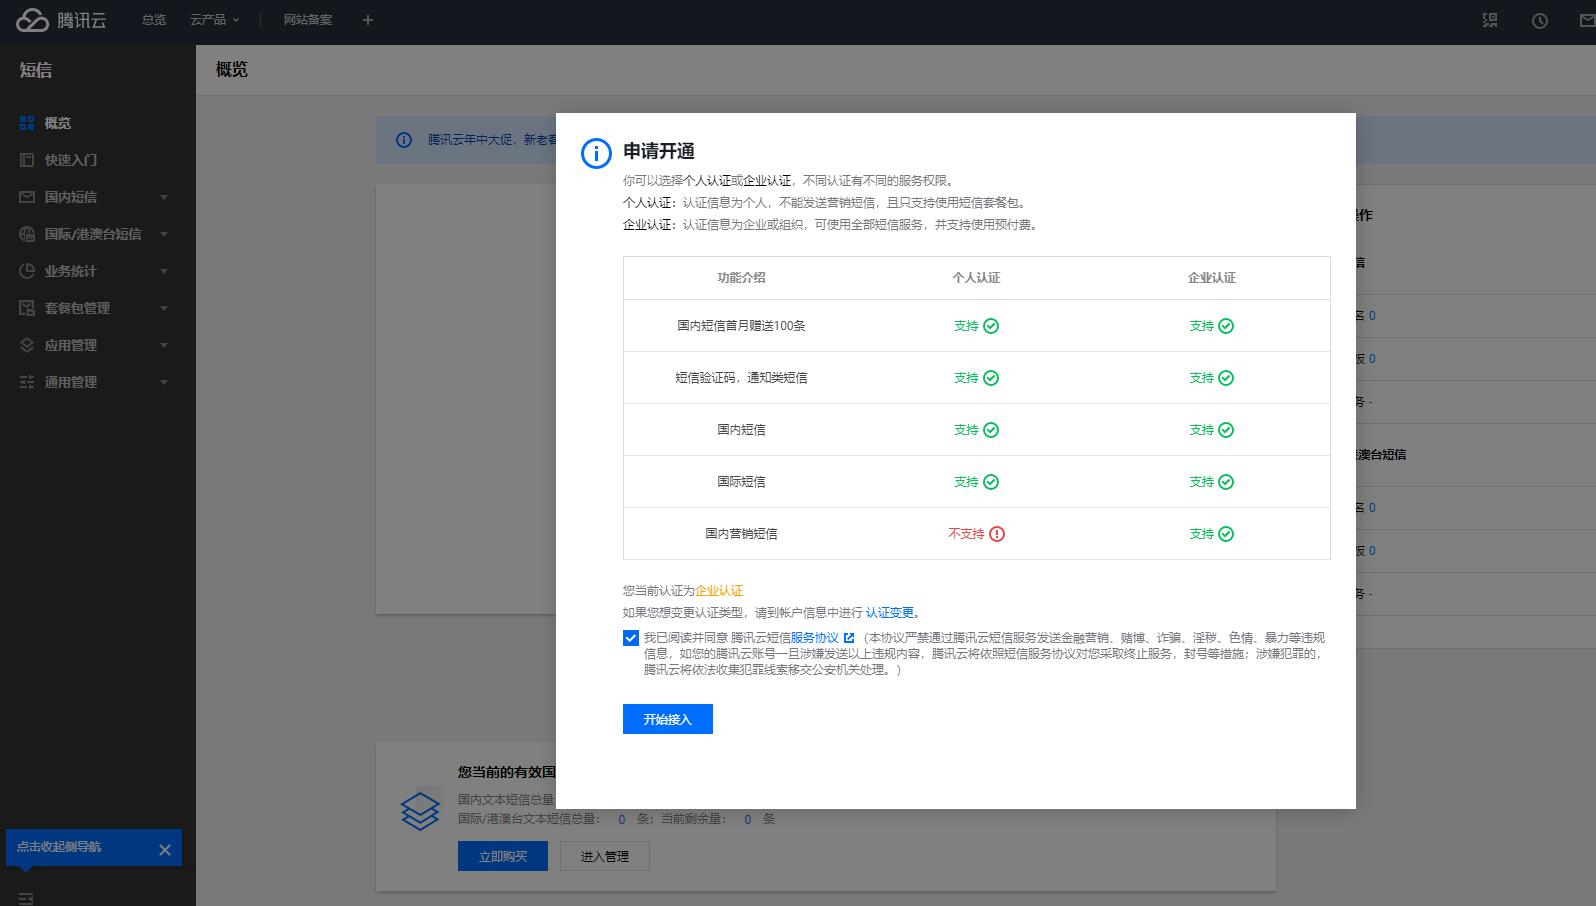Expand the 国内短信 sidebar menu

pyautogui.click(x=164, y=197)
